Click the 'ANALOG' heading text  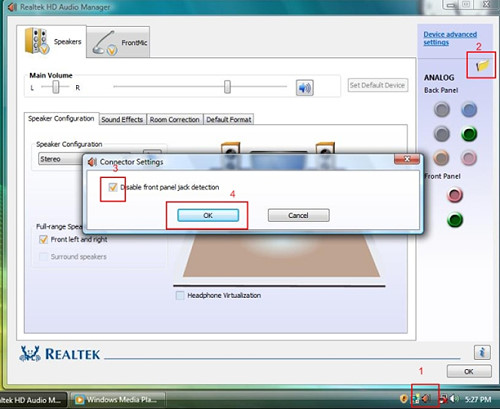[439, 78]
